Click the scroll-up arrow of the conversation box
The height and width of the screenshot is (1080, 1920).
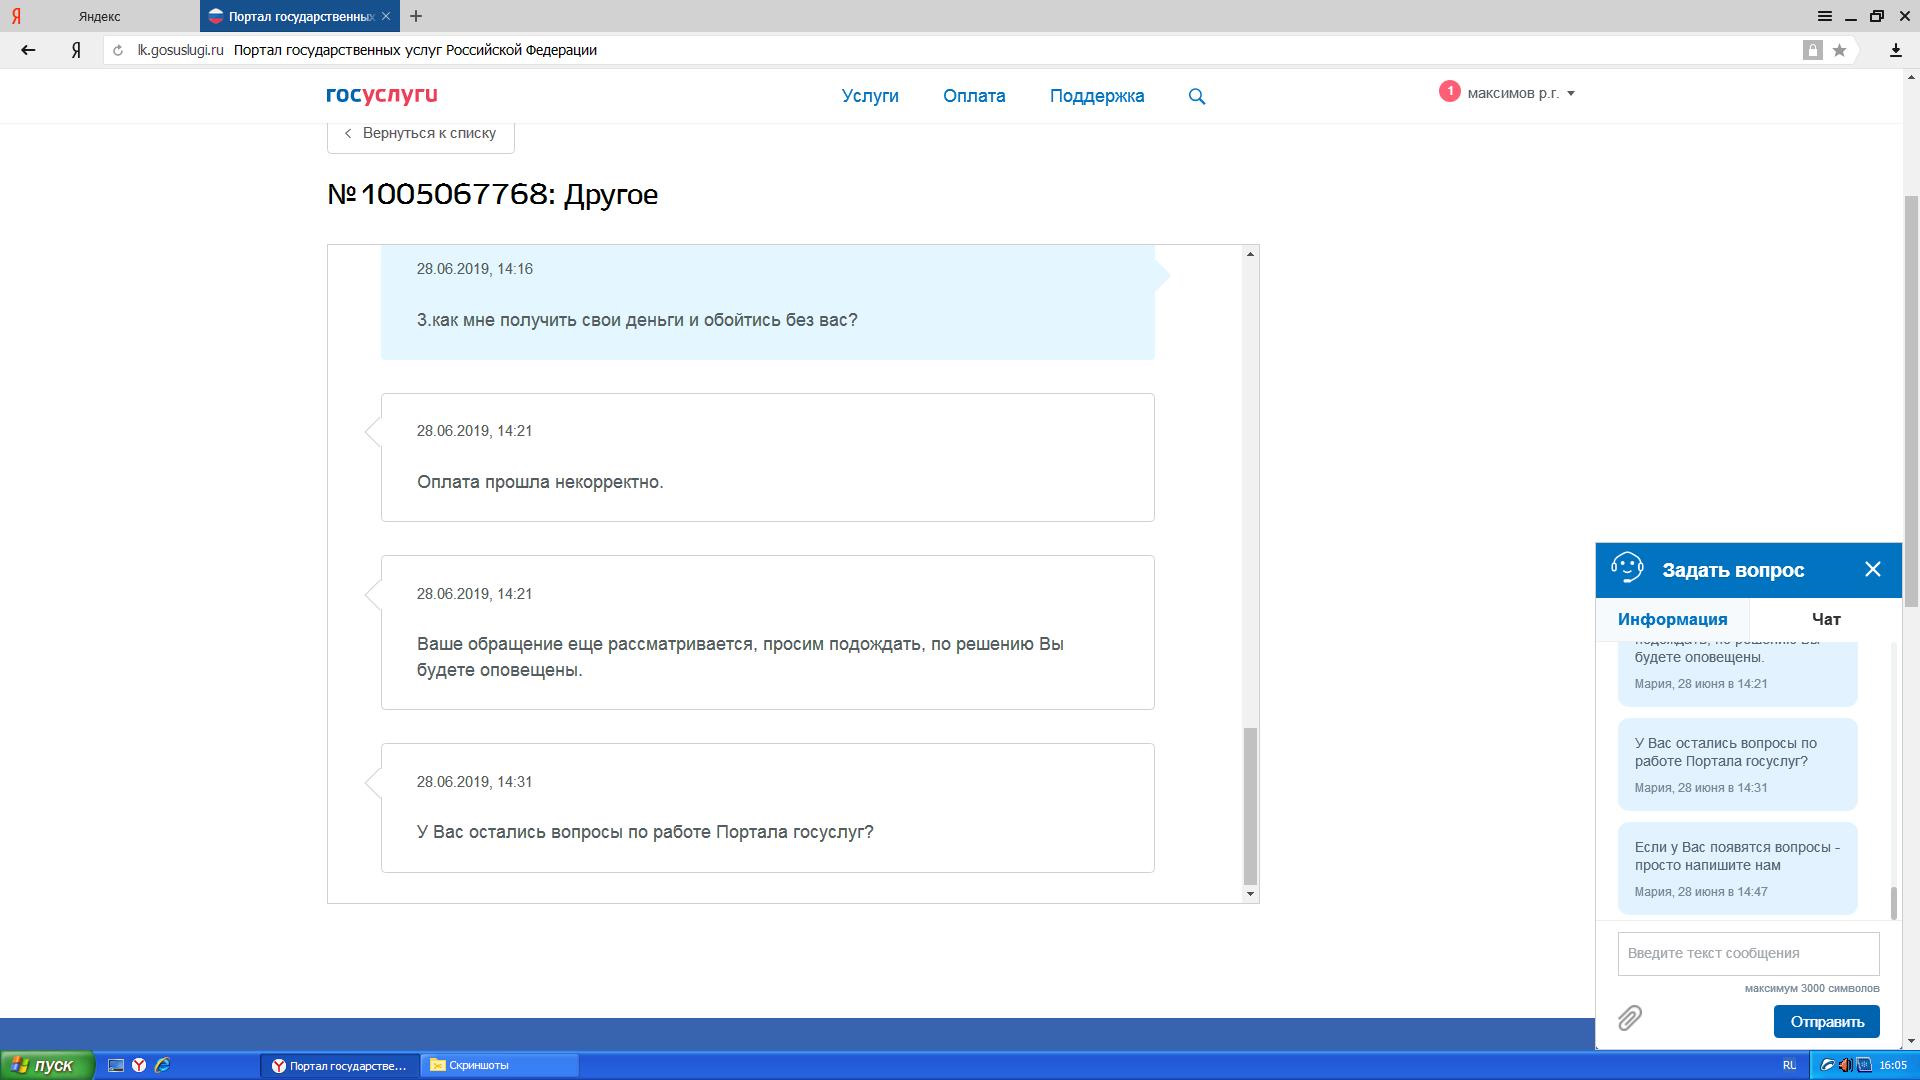1250,254
